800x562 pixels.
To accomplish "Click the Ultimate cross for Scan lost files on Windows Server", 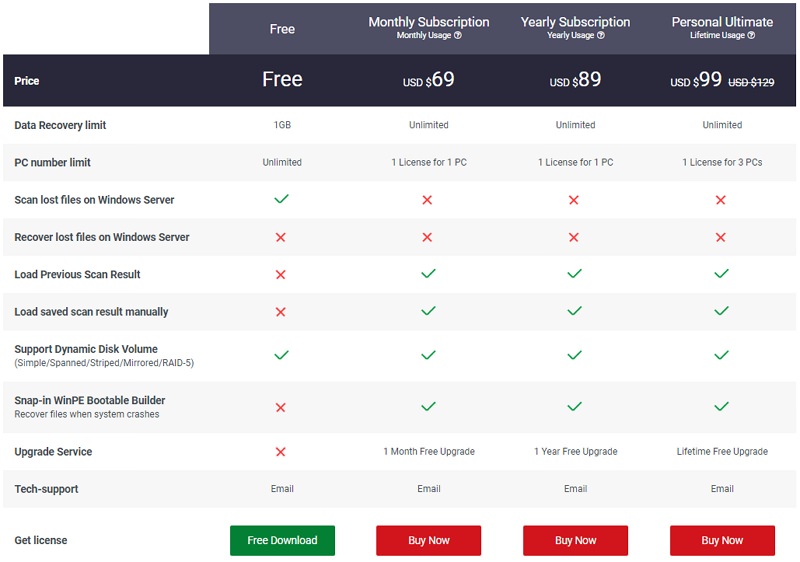I will pos(720,200).
